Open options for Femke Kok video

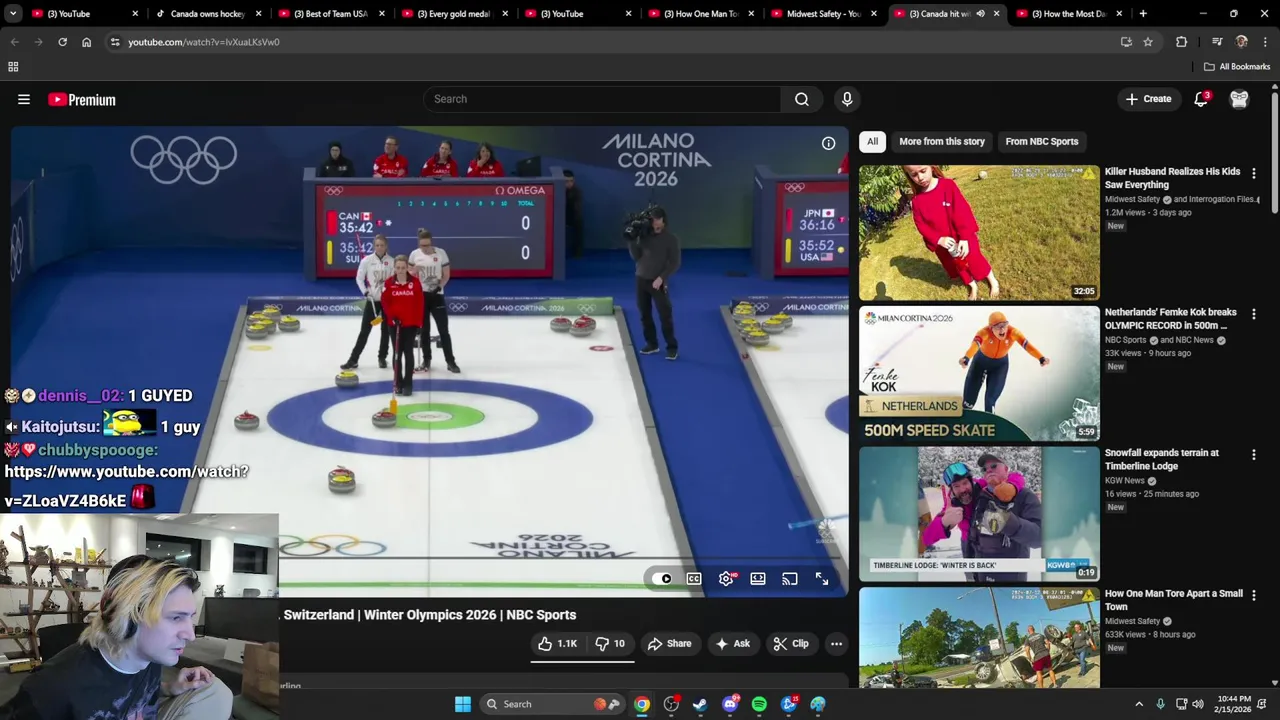point(1254,314)
